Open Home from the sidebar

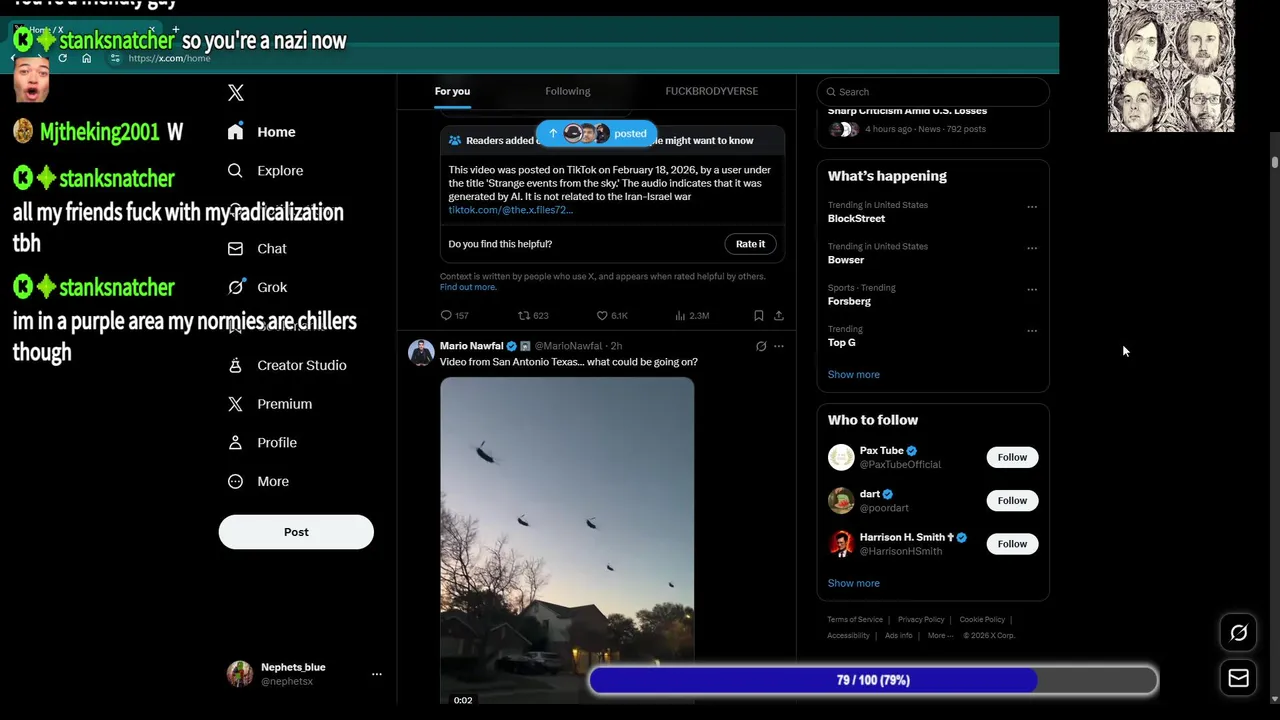[x=262, y=132]
